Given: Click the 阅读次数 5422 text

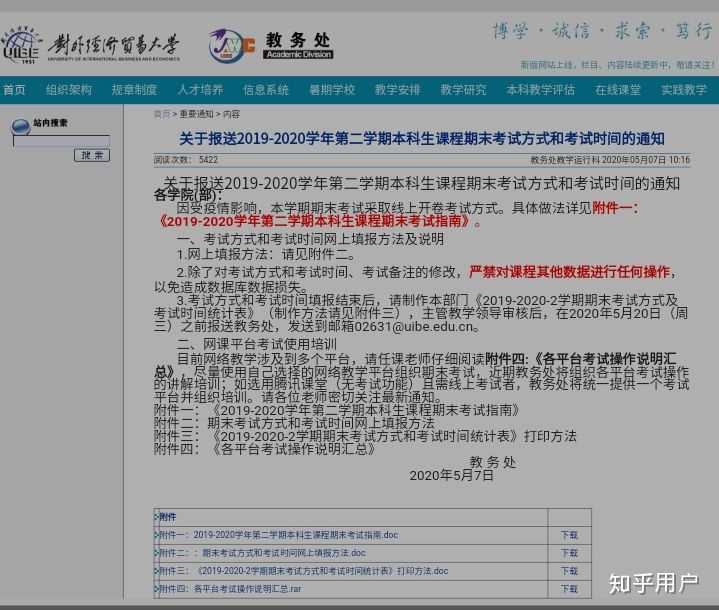Looking at the screenshot, I should click(186, 160).
